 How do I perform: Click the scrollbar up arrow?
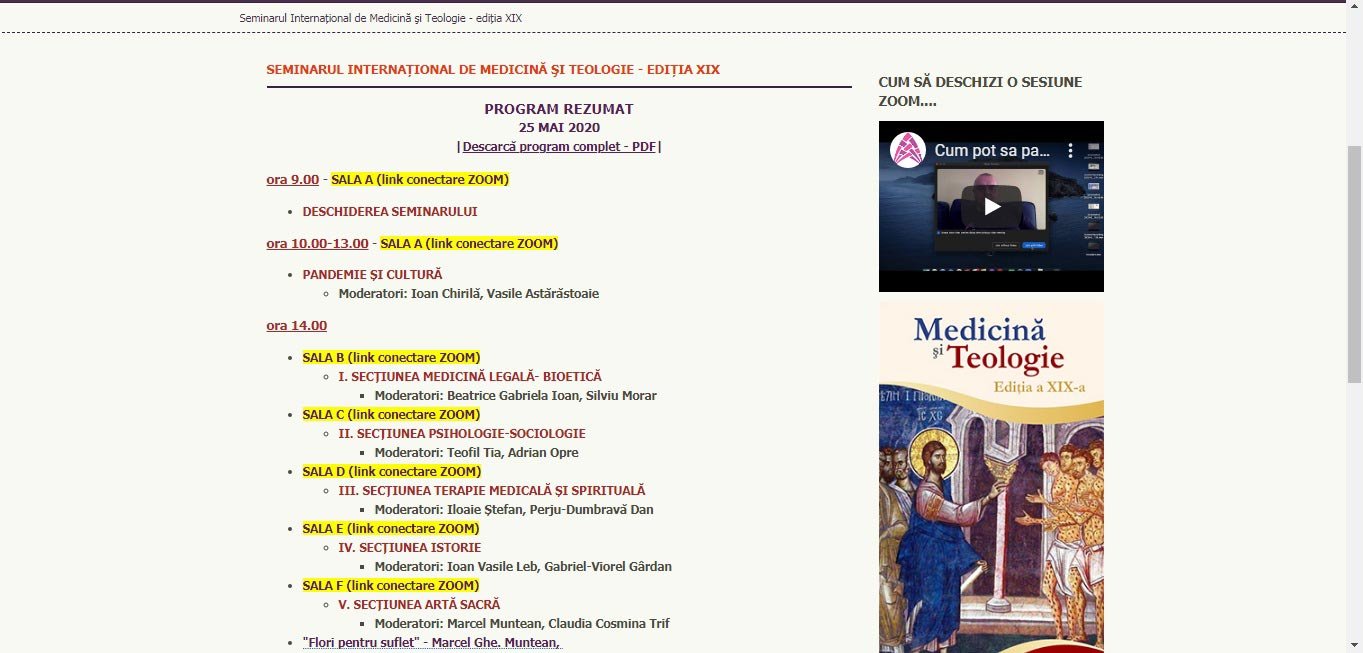[1356, 8]
